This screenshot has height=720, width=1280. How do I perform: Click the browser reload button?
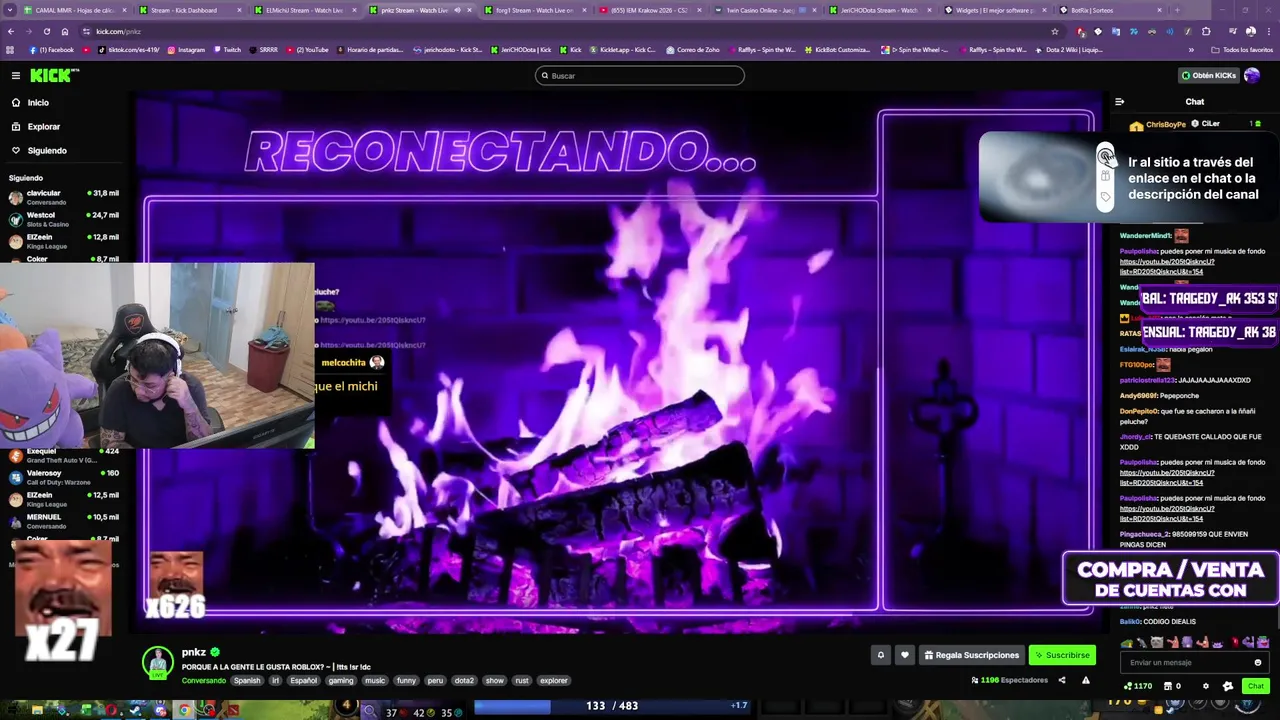pos(47,31)
